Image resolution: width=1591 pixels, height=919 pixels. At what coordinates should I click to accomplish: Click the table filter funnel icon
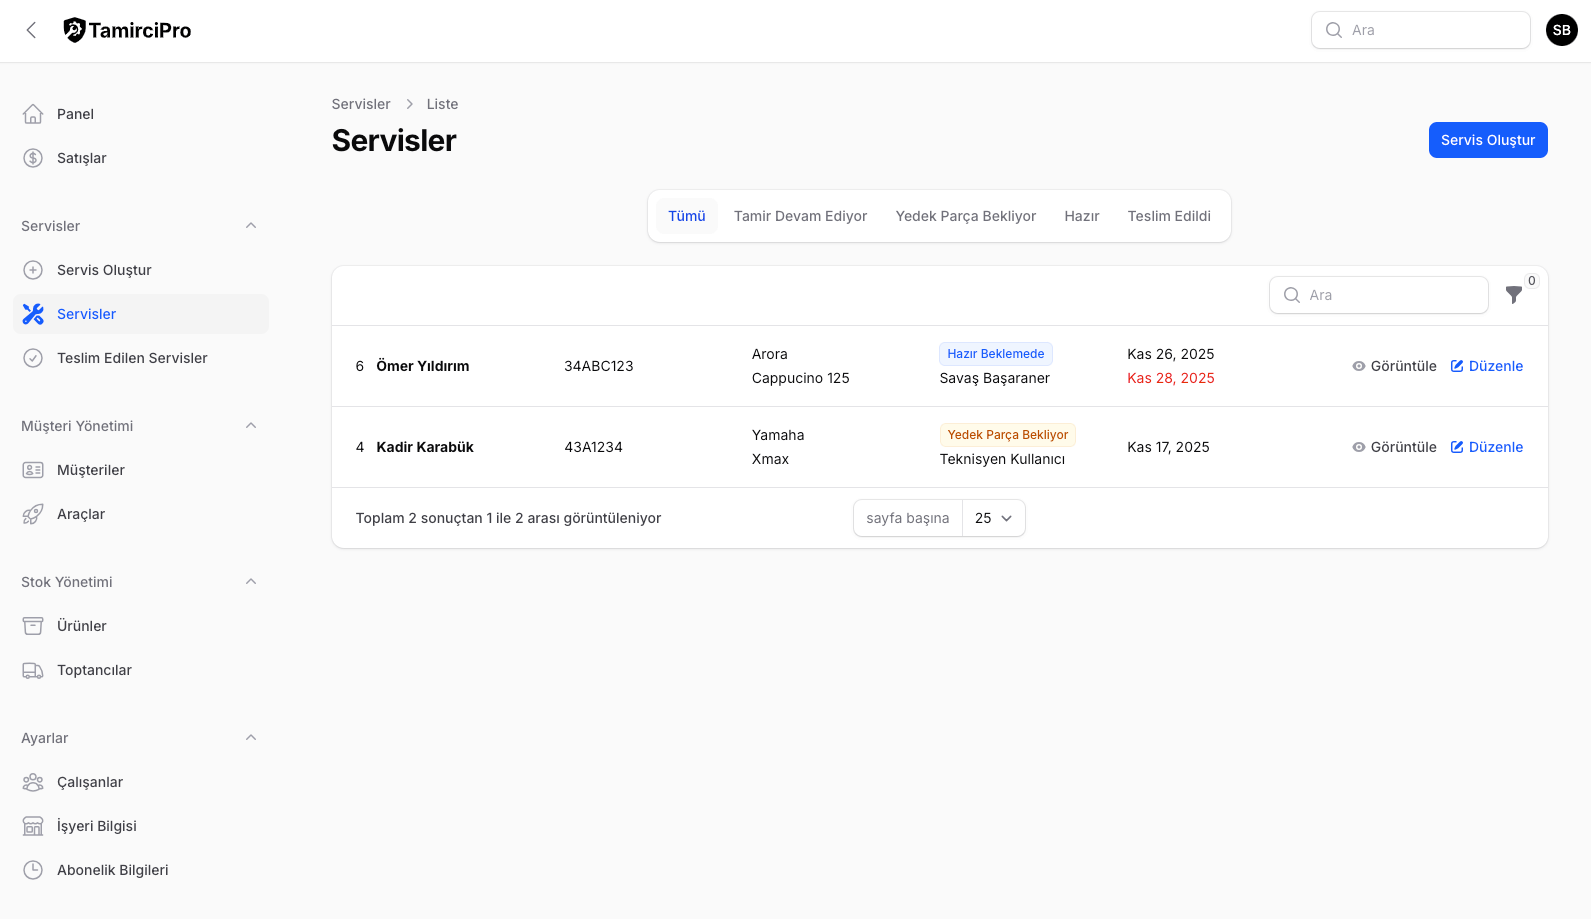(1513, 295)
